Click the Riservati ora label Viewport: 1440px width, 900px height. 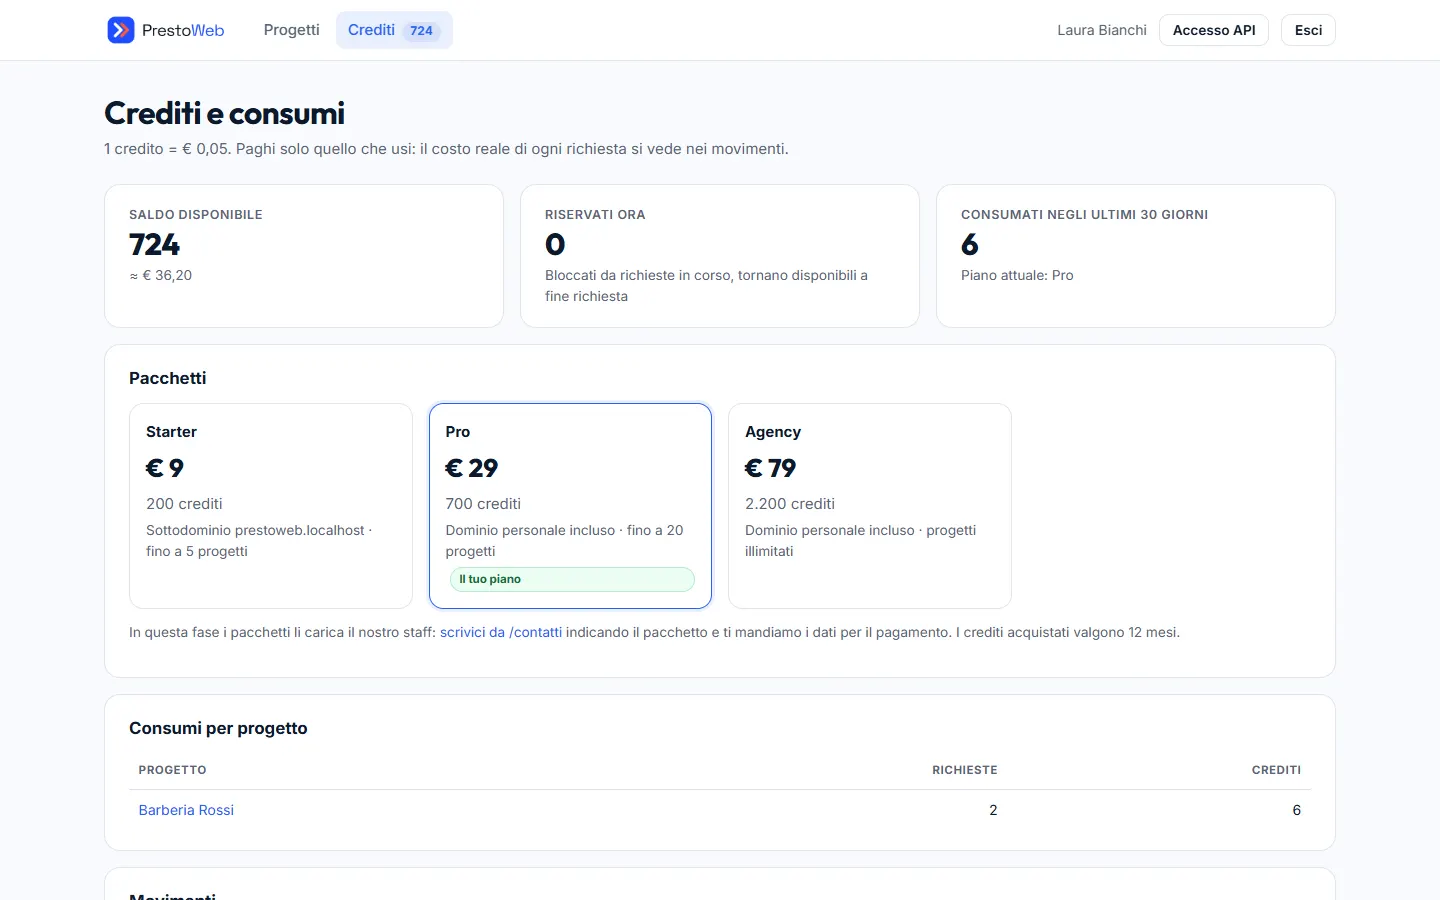[x=595, y=215]
